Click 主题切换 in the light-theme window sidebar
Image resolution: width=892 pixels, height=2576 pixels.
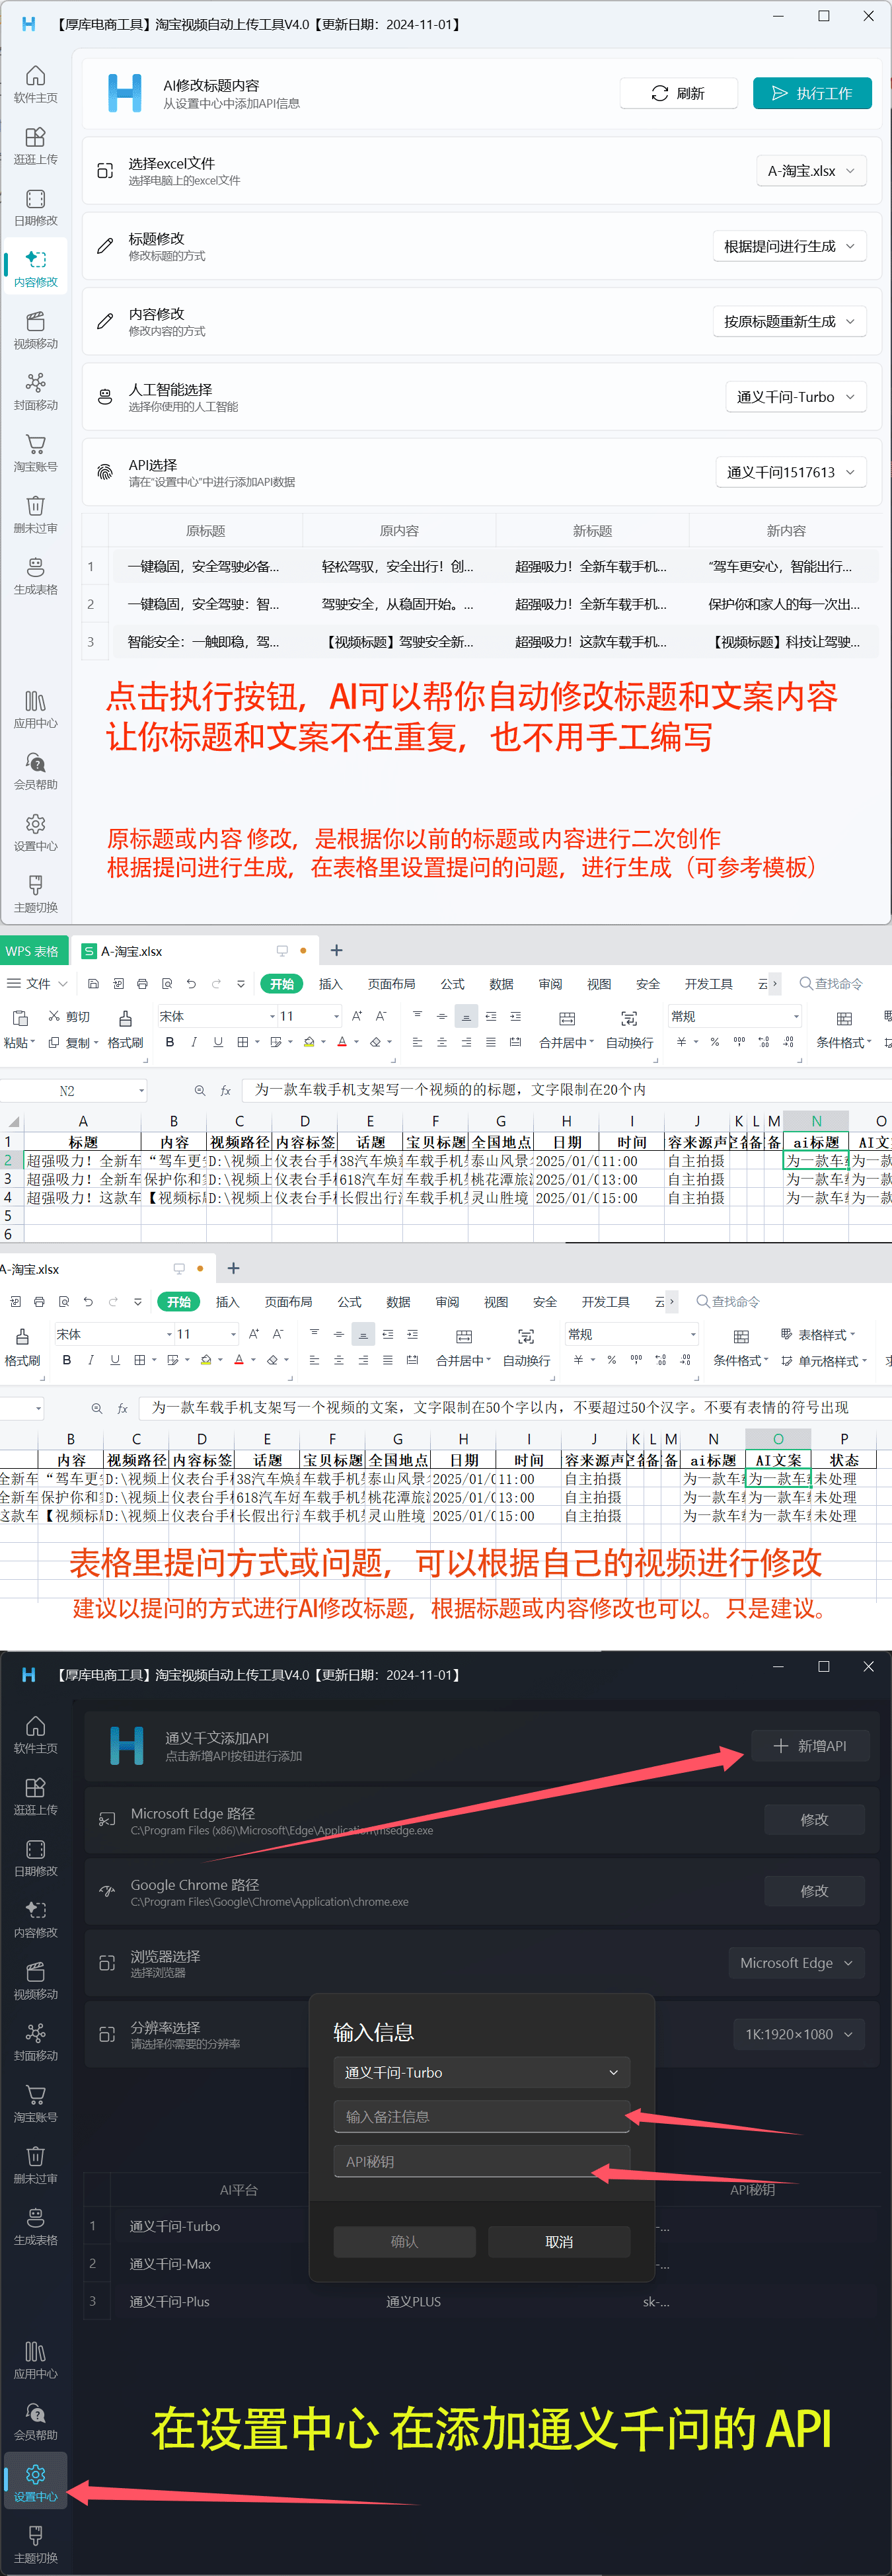click(35, 894)
